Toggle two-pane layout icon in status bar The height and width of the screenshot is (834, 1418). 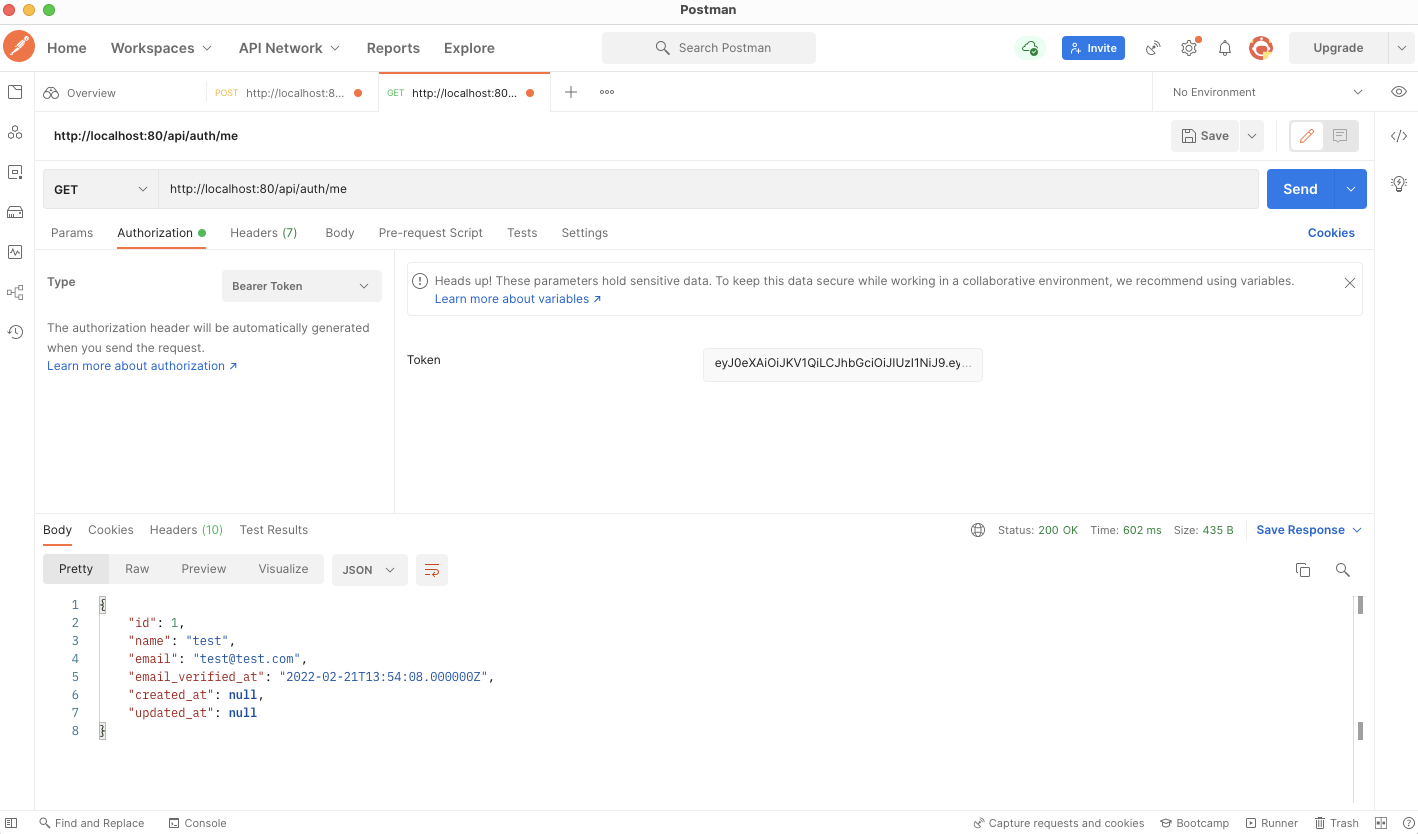[x=1382, y=823]
